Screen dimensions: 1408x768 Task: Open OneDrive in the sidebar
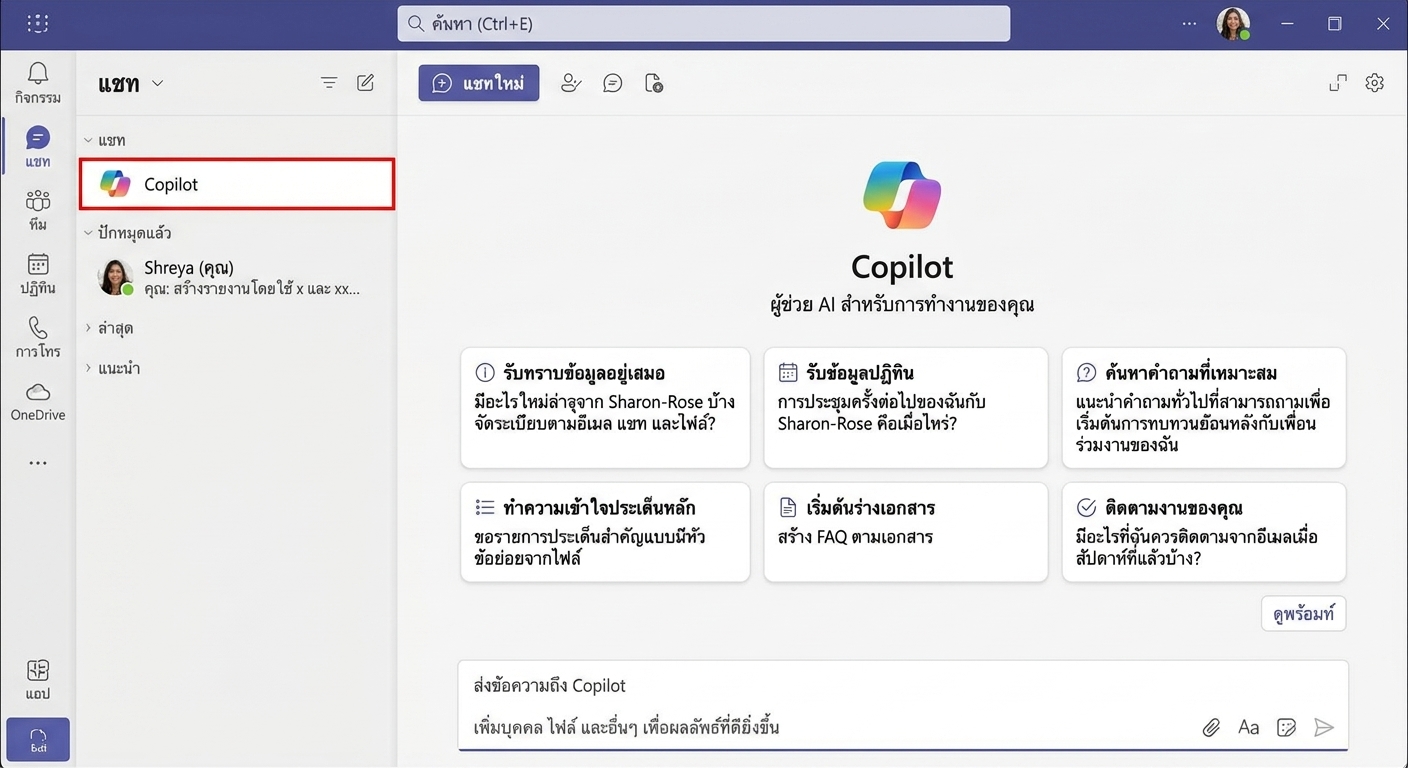pyautogui.click(x=38, y=400)
